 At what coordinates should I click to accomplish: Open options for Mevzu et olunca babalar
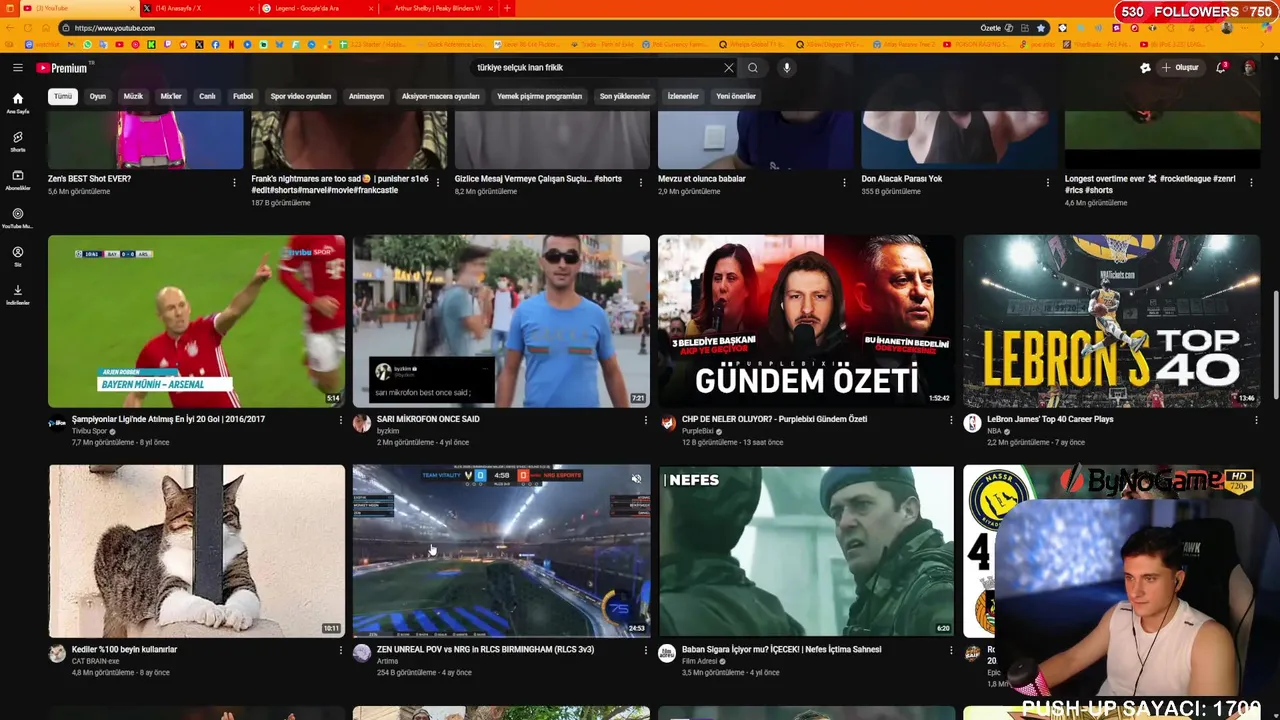click(x=844, y=183)
